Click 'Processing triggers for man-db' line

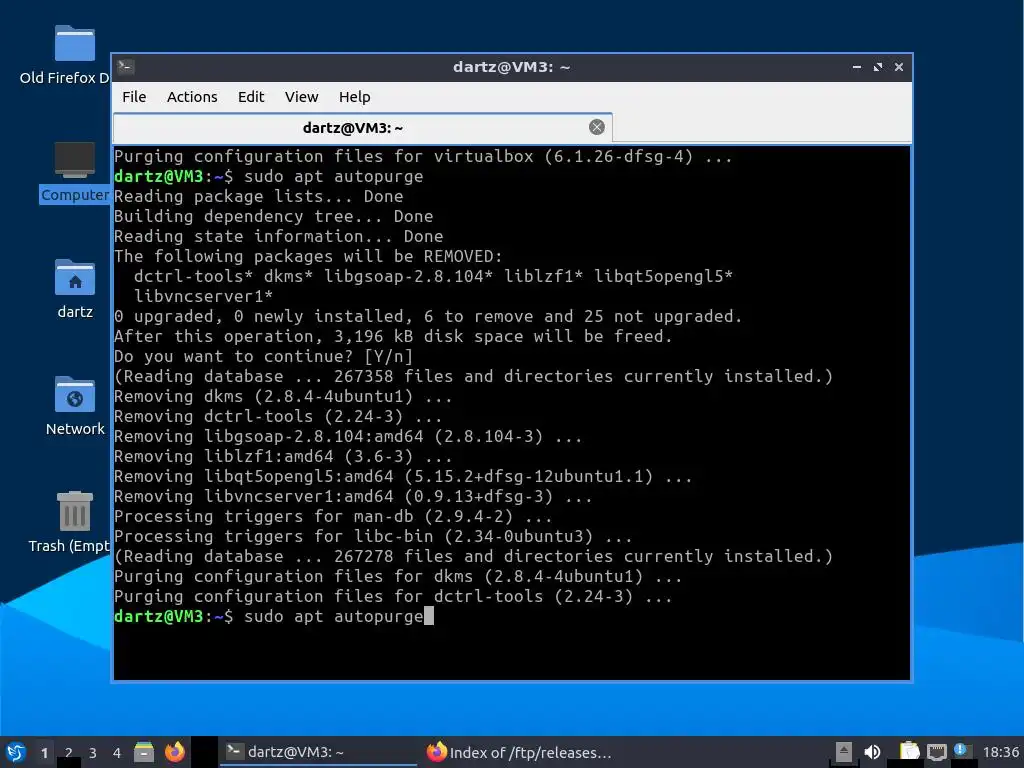point(333,517)
